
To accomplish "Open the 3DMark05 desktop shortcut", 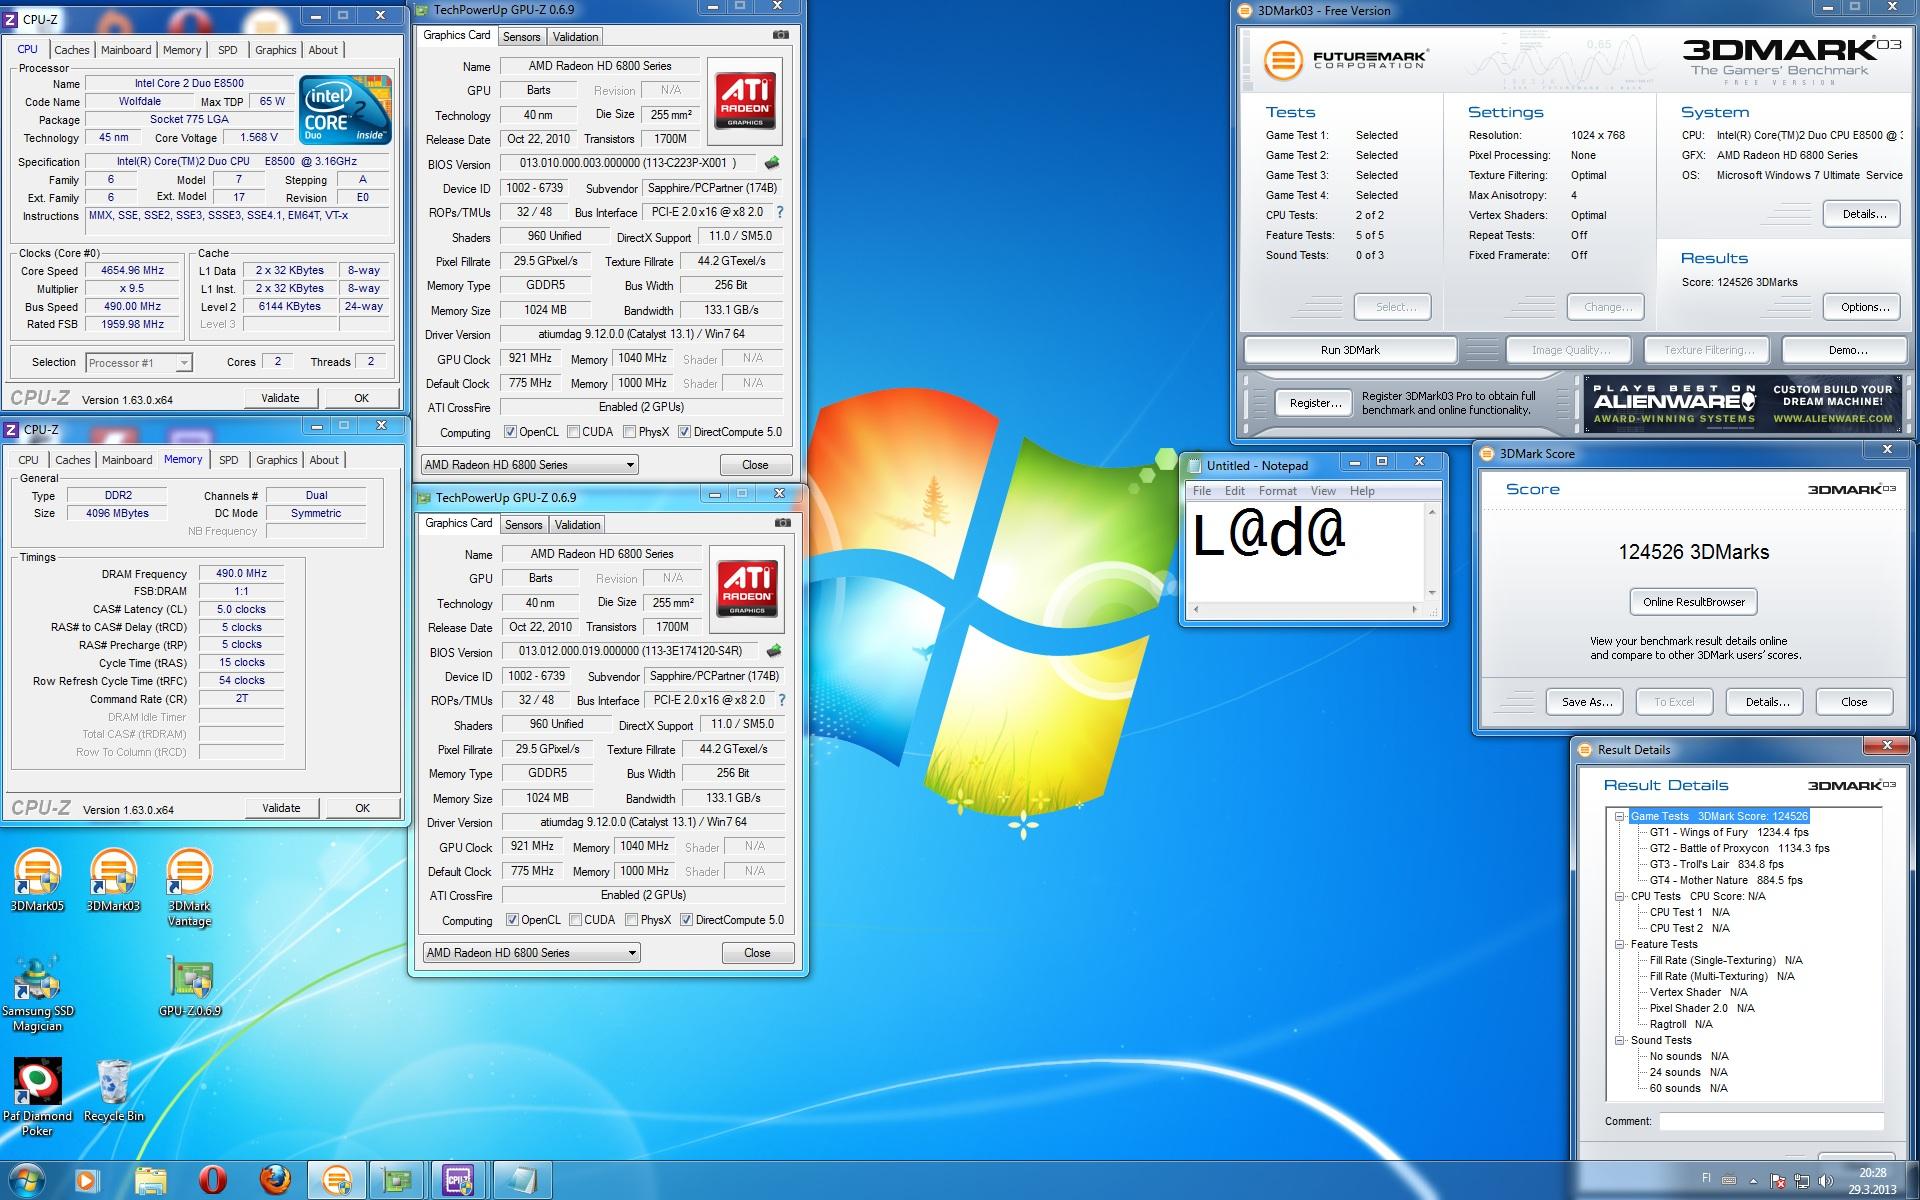I will point(37,880).
